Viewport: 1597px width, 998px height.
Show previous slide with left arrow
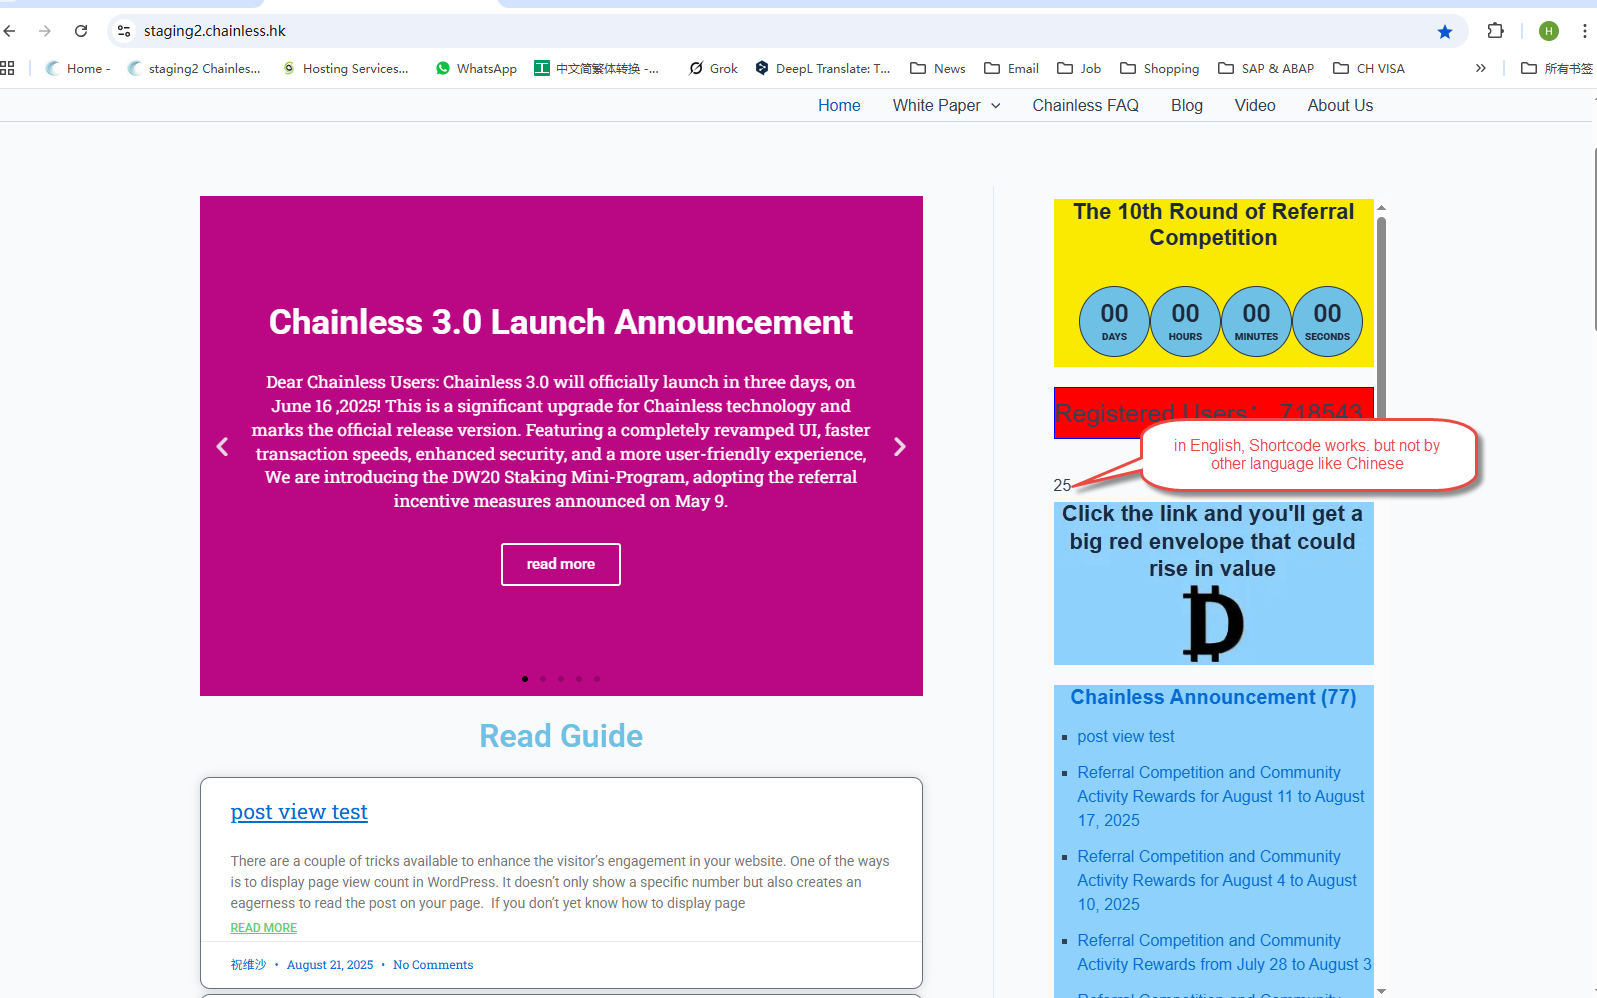click(222, 447)
